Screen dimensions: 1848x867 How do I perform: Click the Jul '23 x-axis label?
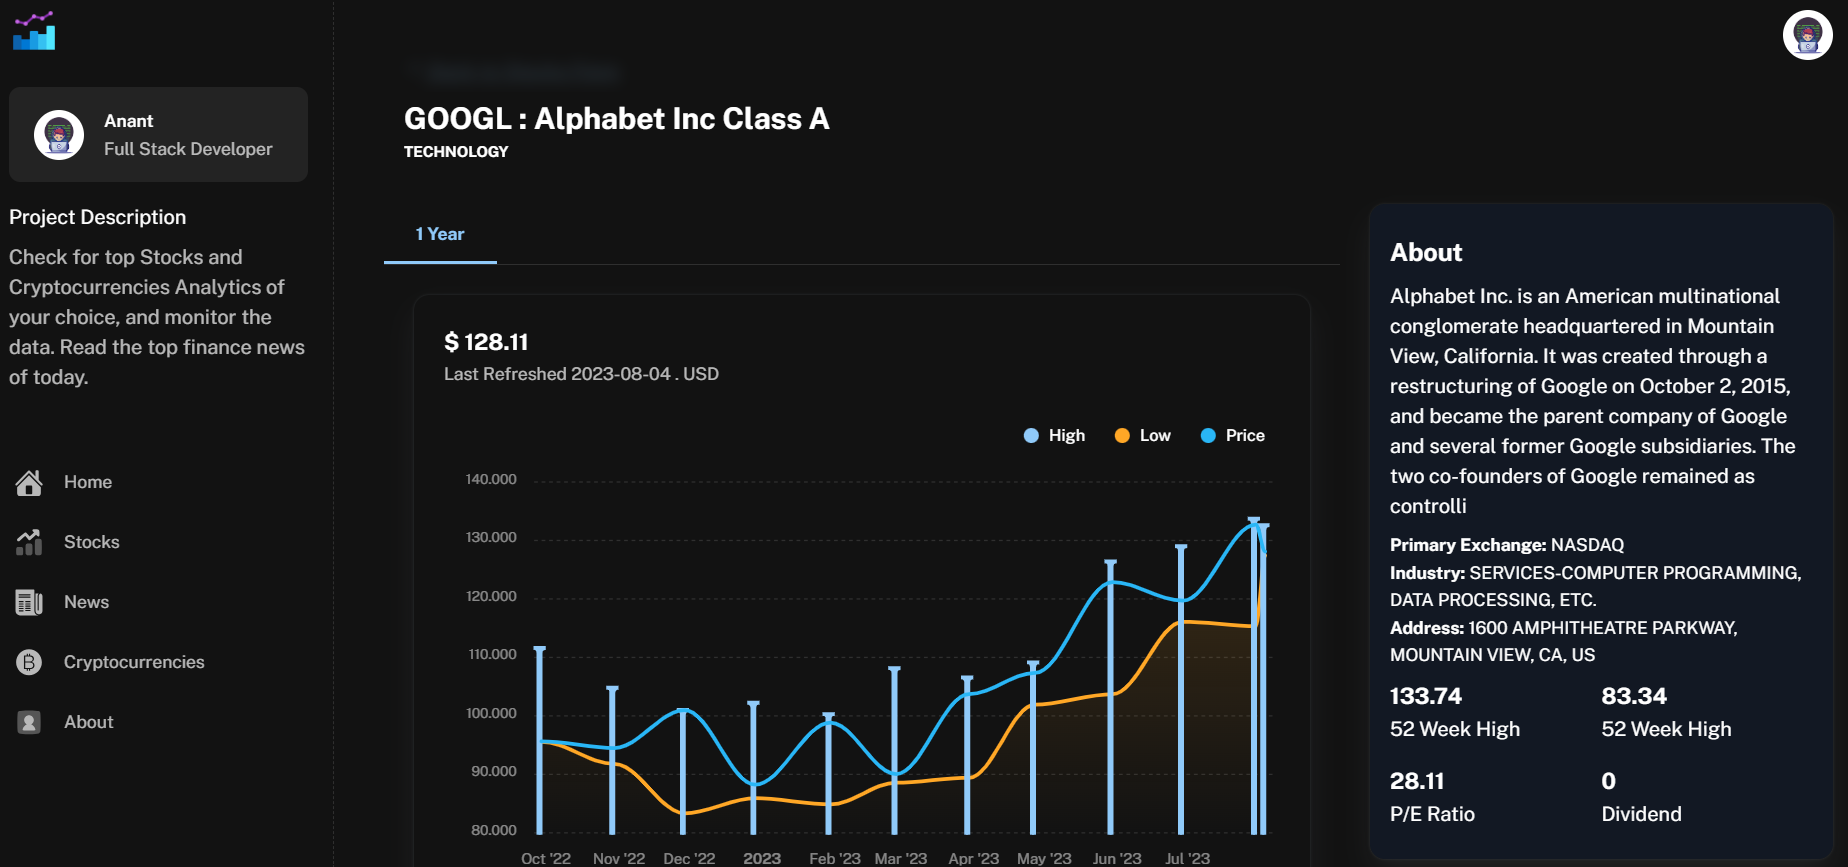(x=1187, y=858)
